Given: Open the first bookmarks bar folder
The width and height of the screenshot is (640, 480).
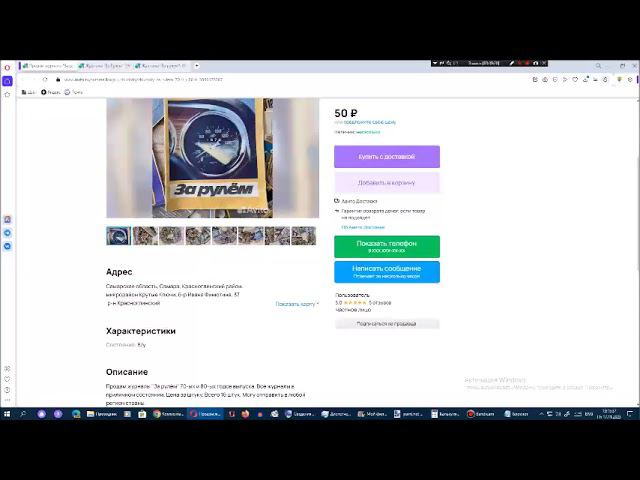Looking at the screenshot, I should point(29,92).
